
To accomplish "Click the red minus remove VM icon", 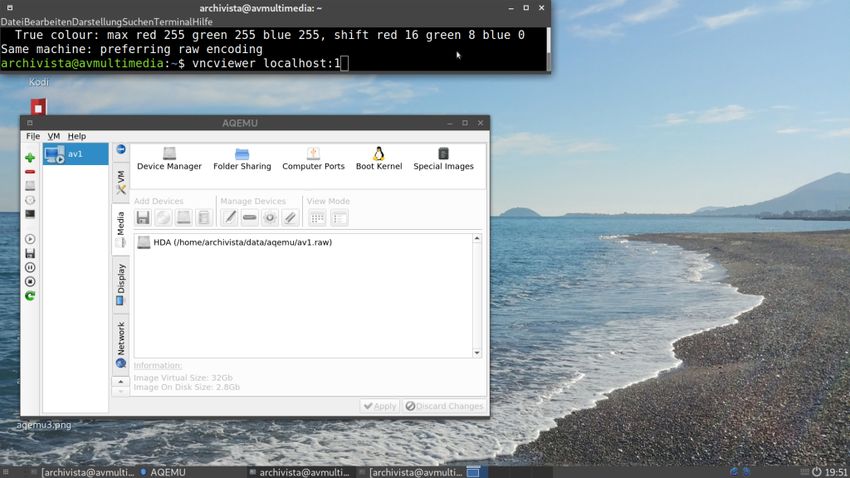I will coord(30,172).
